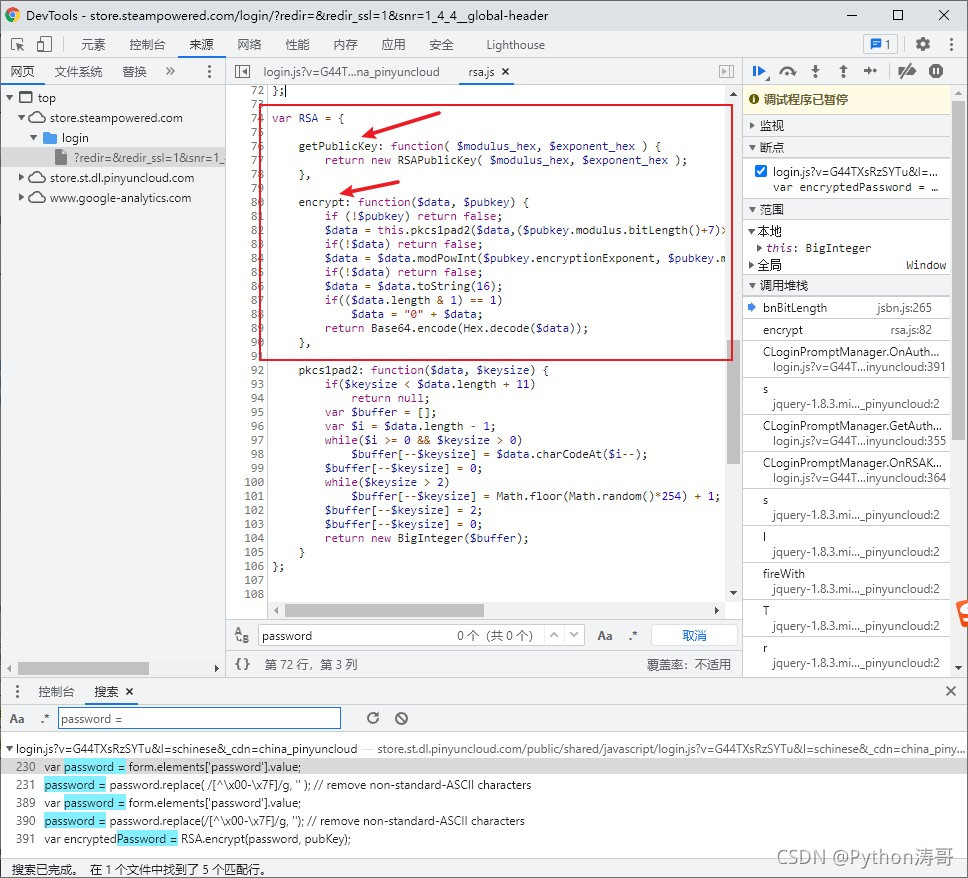The height and width of the screenshot is (878, 968).
Task: Collapse login.js search results group
Action: click(x=9, y=748)
